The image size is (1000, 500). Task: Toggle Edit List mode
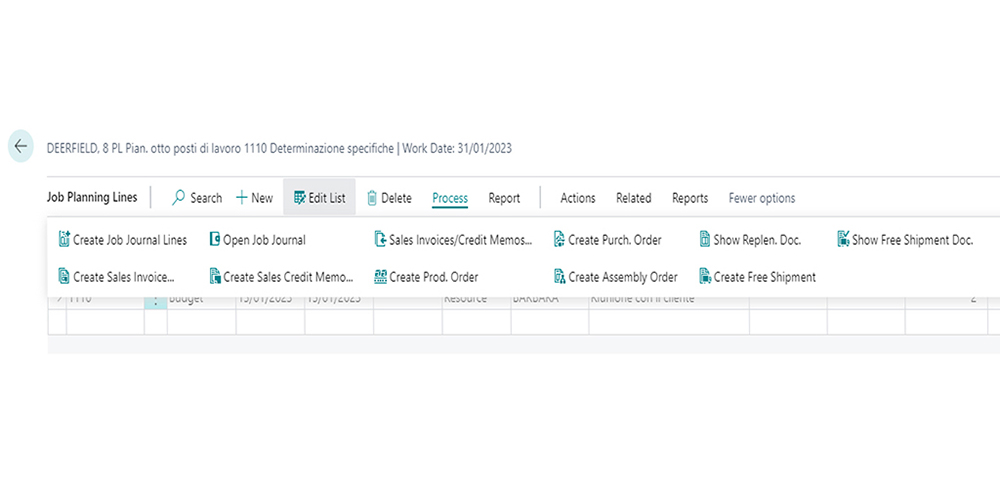tap(319, 198)
